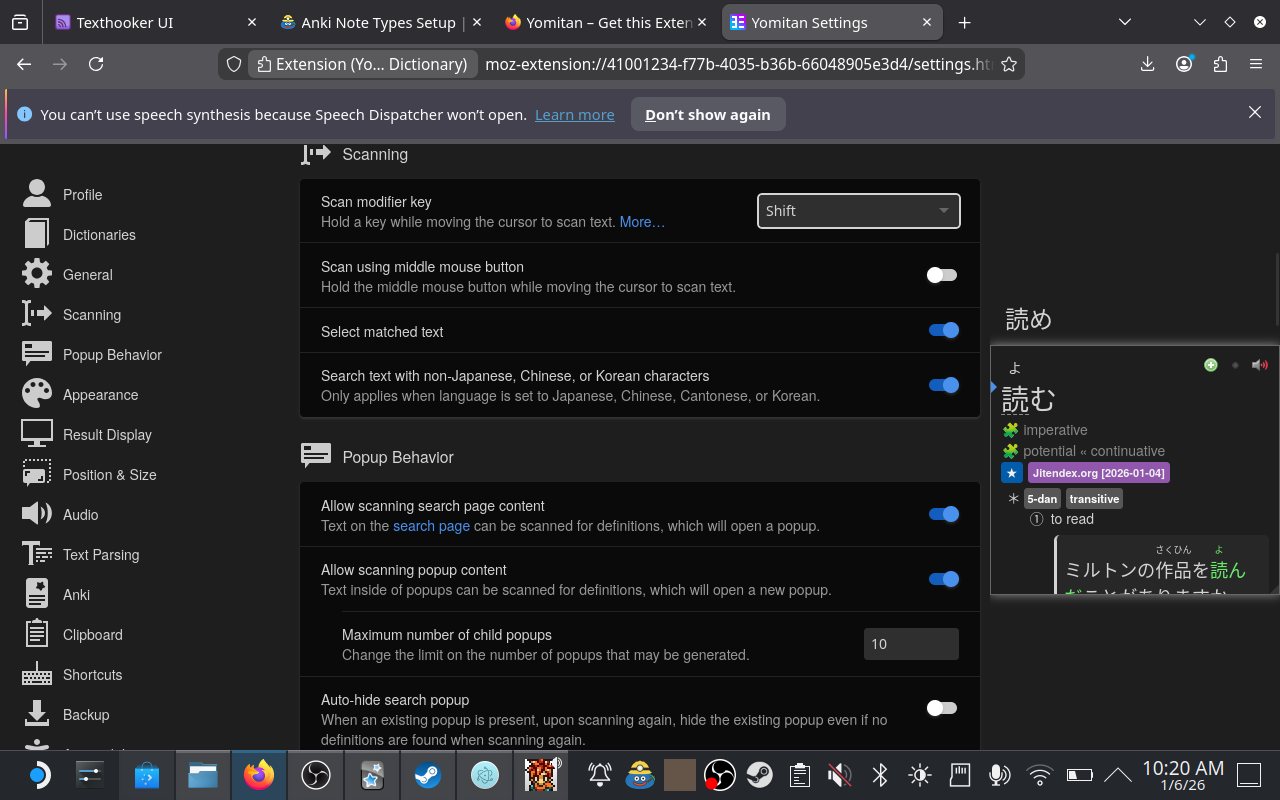This screenshot has width=1280, height=800.
Task: Click the add-note icon in the Yomitan popup
Action: click(1210, 365)
